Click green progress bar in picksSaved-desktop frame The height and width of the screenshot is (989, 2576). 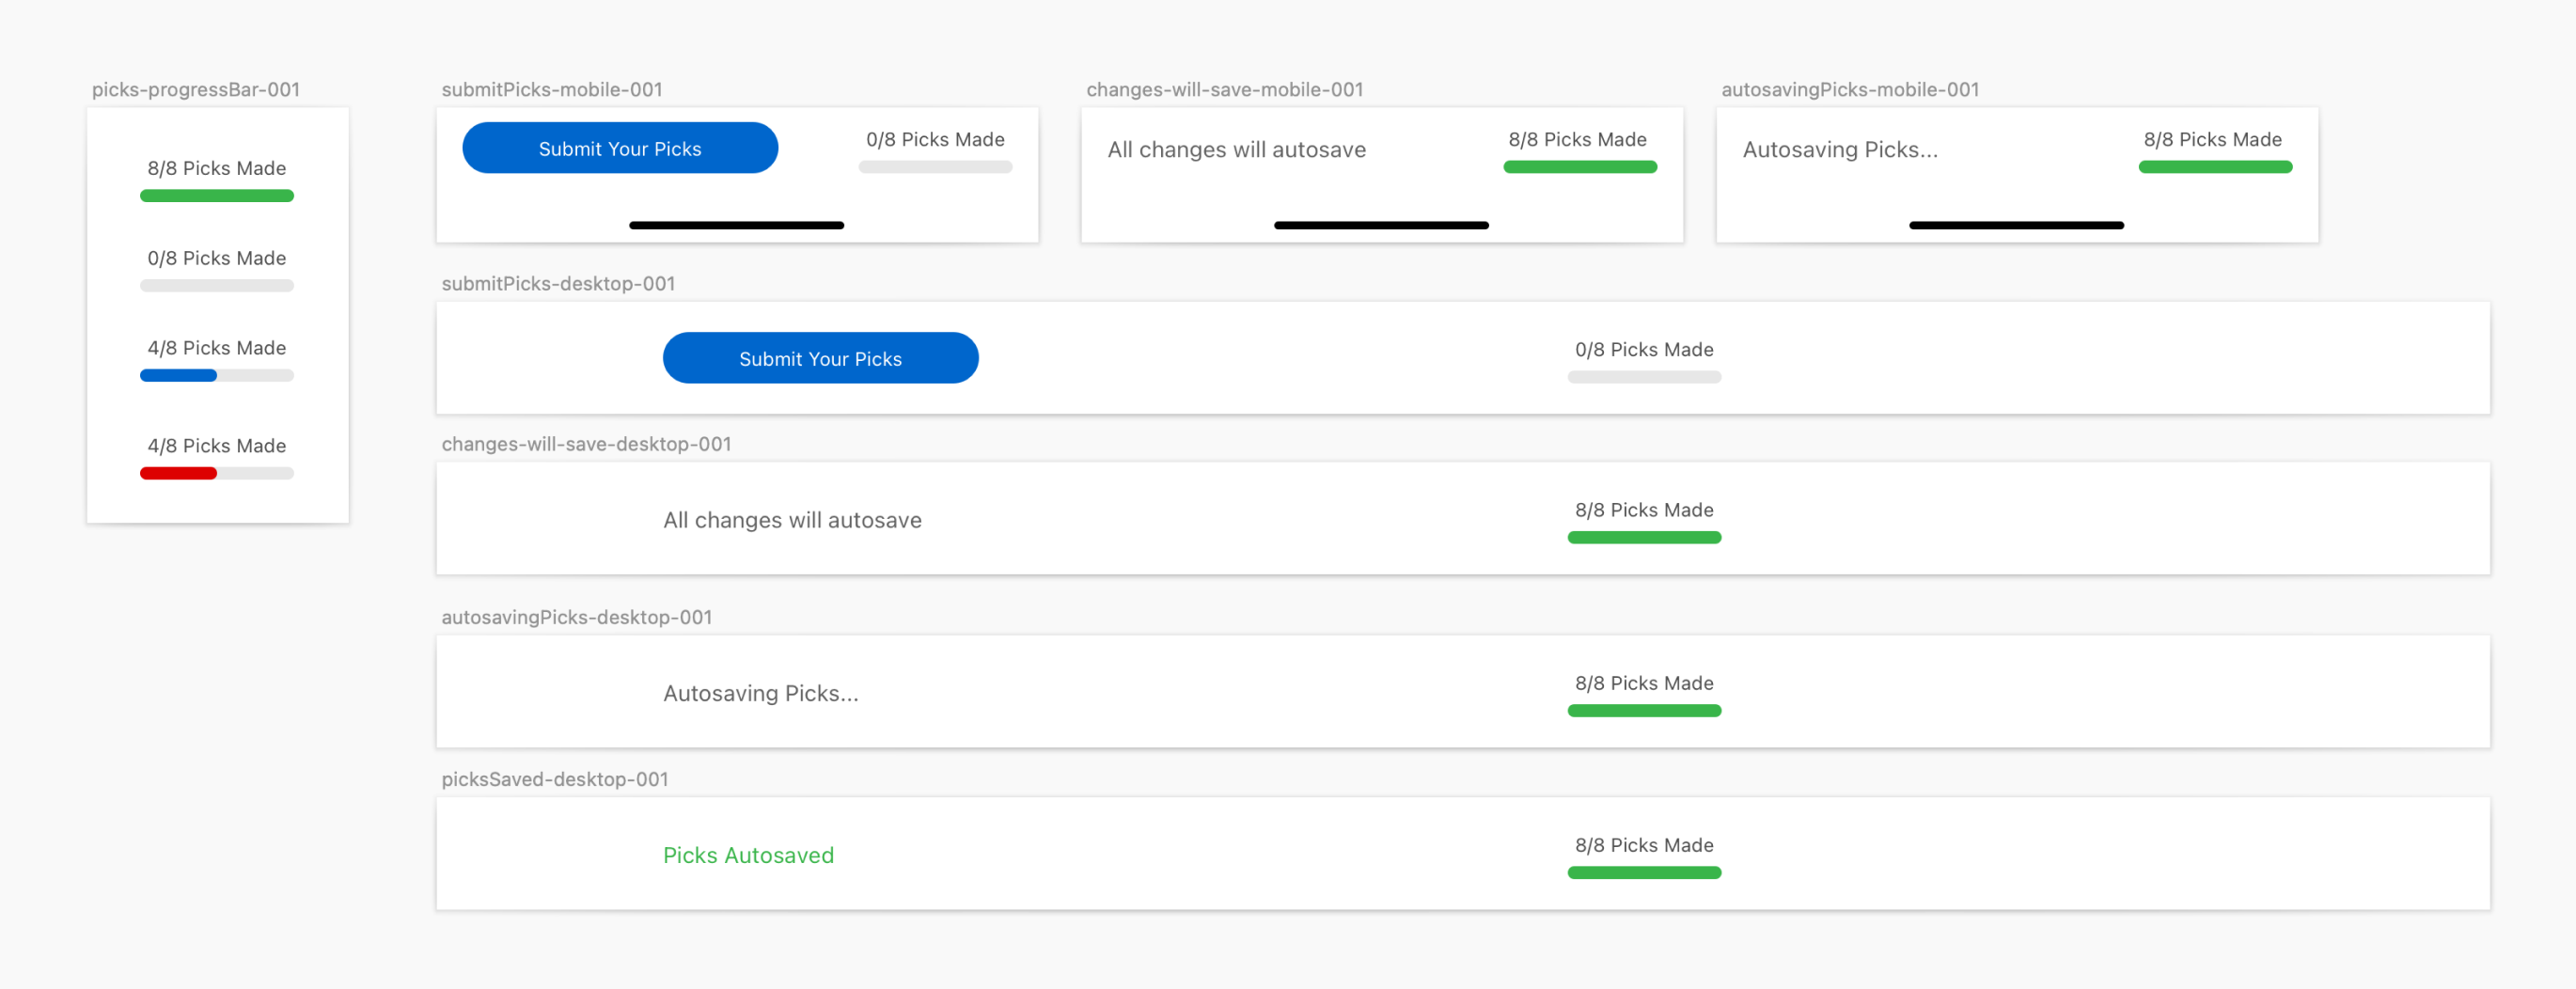[1643, 873]
